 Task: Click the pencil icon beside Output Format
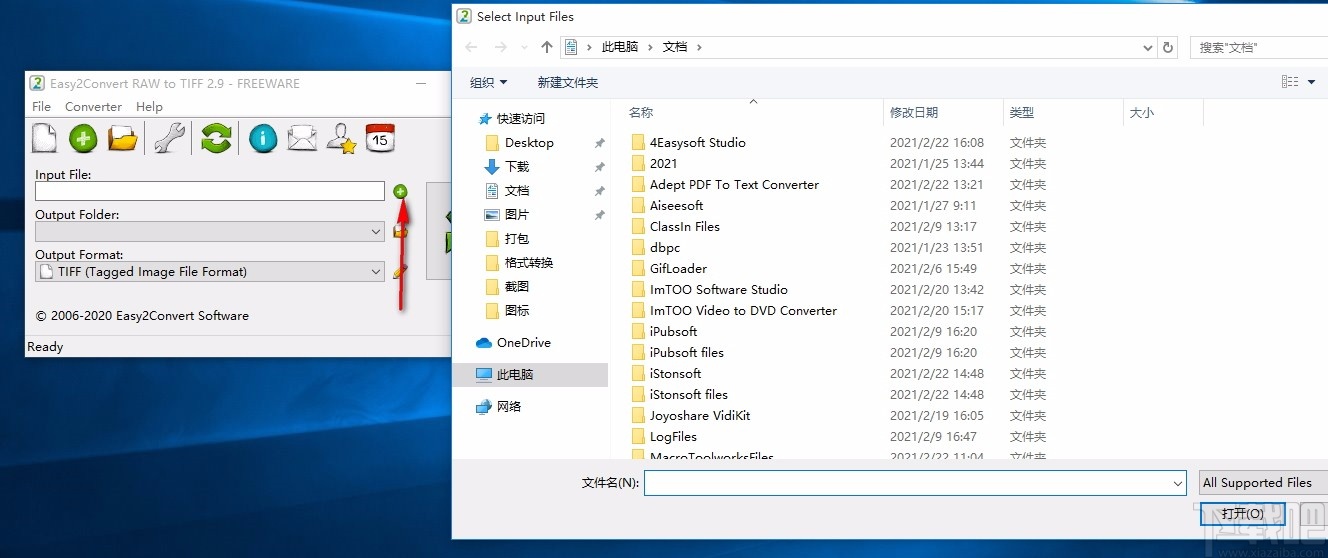click(x=400, y=271)
